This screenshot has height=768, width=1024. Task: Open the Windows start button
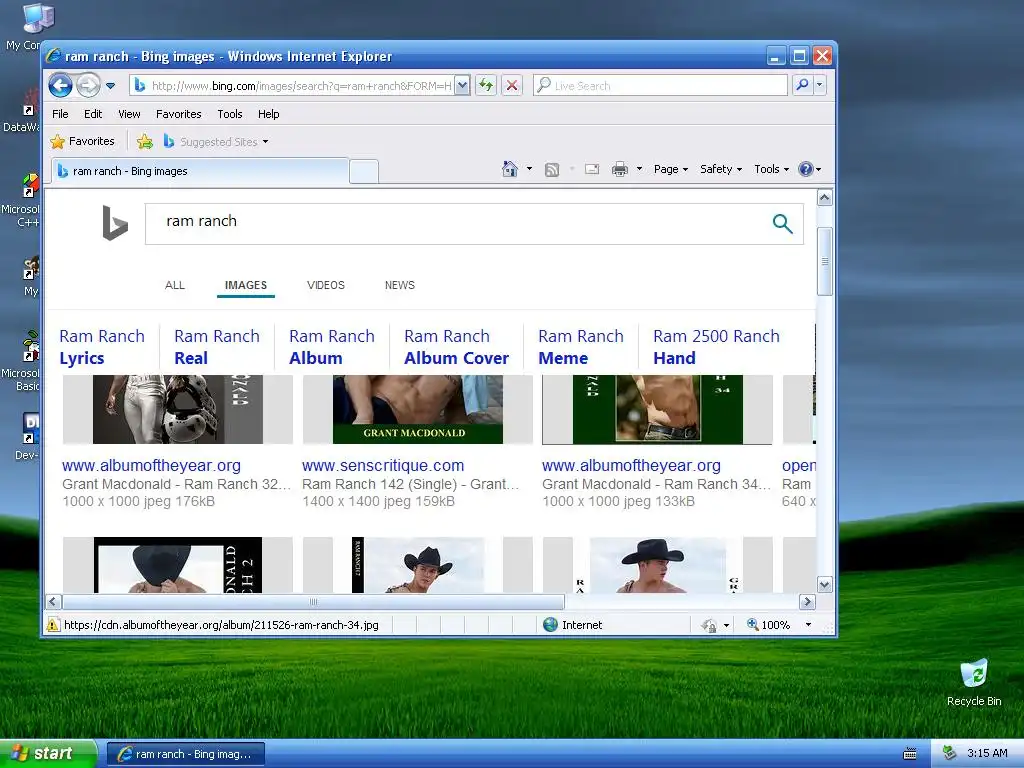point(48,754)
